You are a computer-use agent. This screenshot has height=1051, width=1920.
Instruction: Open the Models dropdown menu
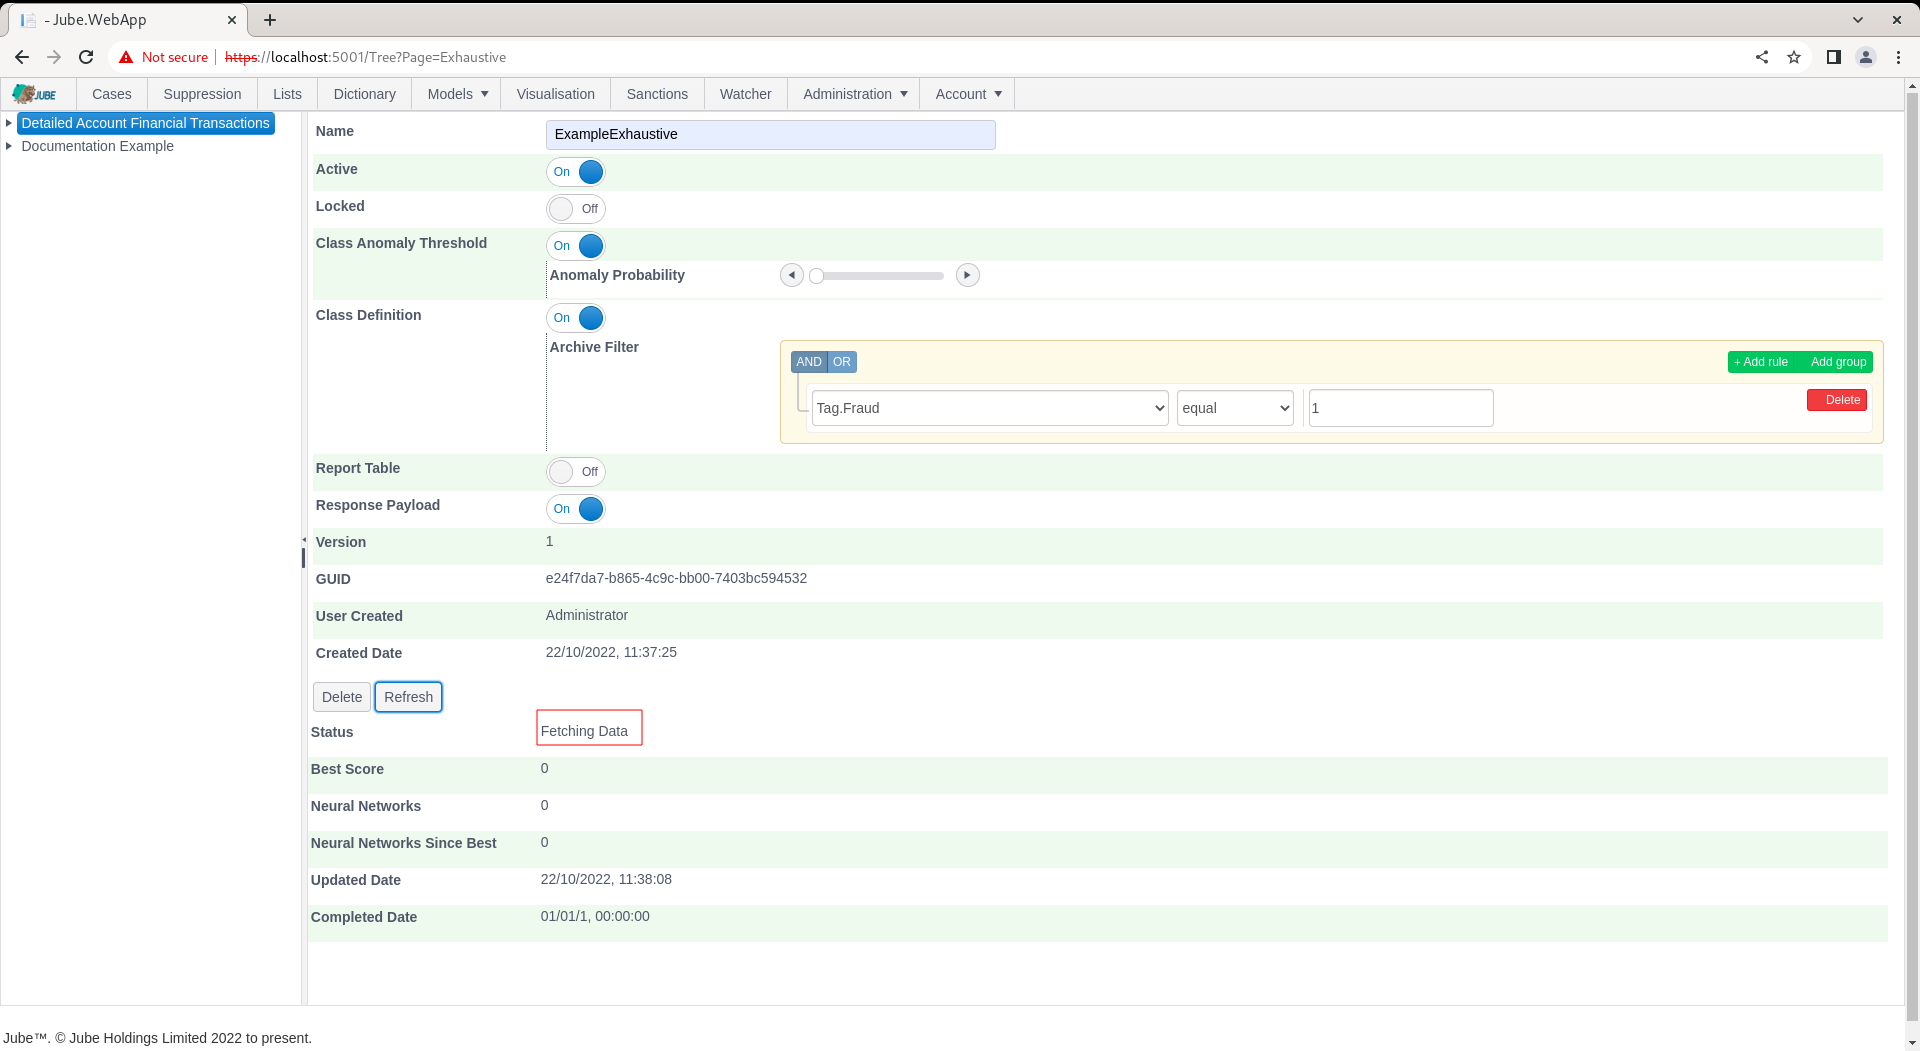point(458,94)
